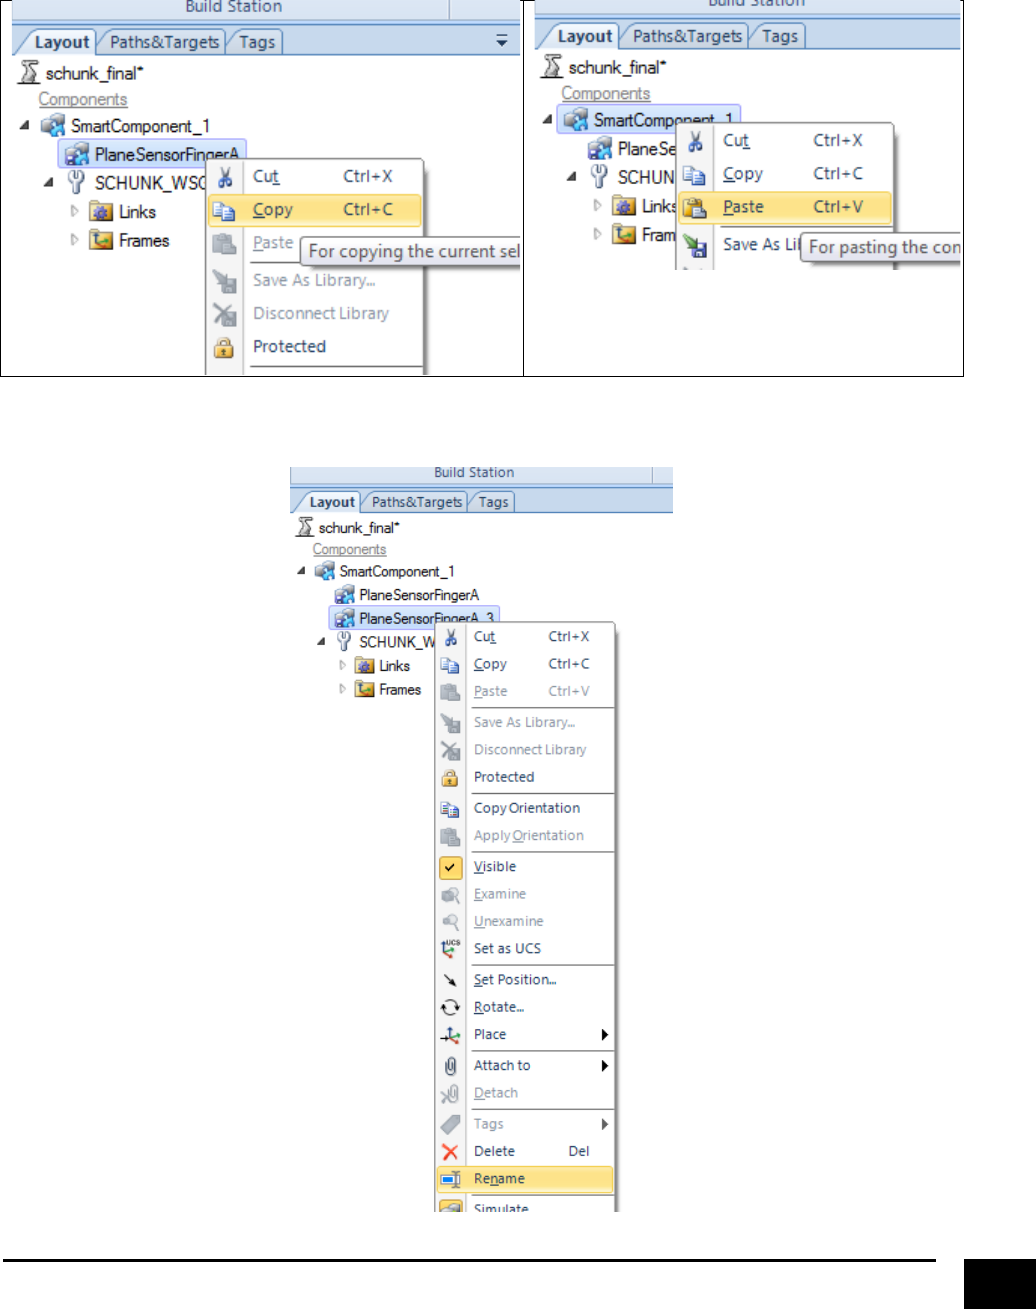Click the Simulate entry at menu bottom

pyautogui.click(x=501, y=1207)
